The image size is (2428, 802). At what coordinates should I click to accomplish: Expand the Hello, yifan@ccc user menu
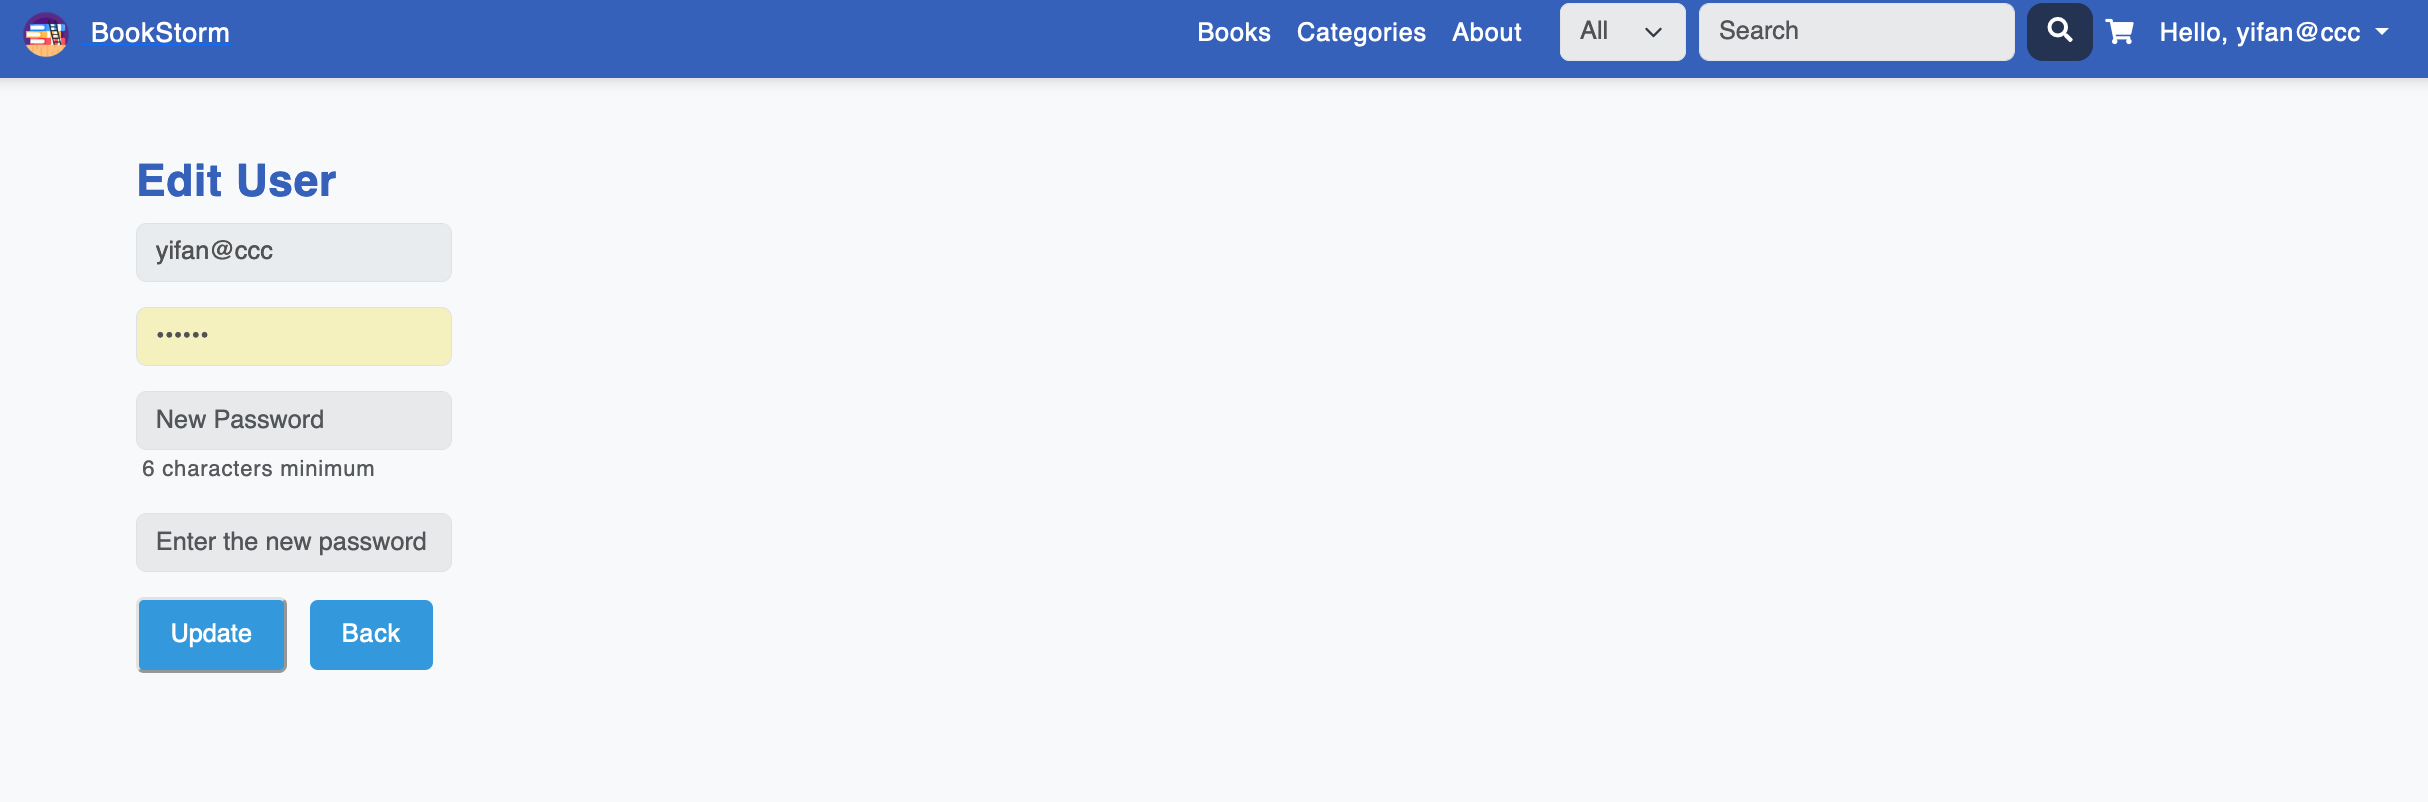[x=2273, y=33]
